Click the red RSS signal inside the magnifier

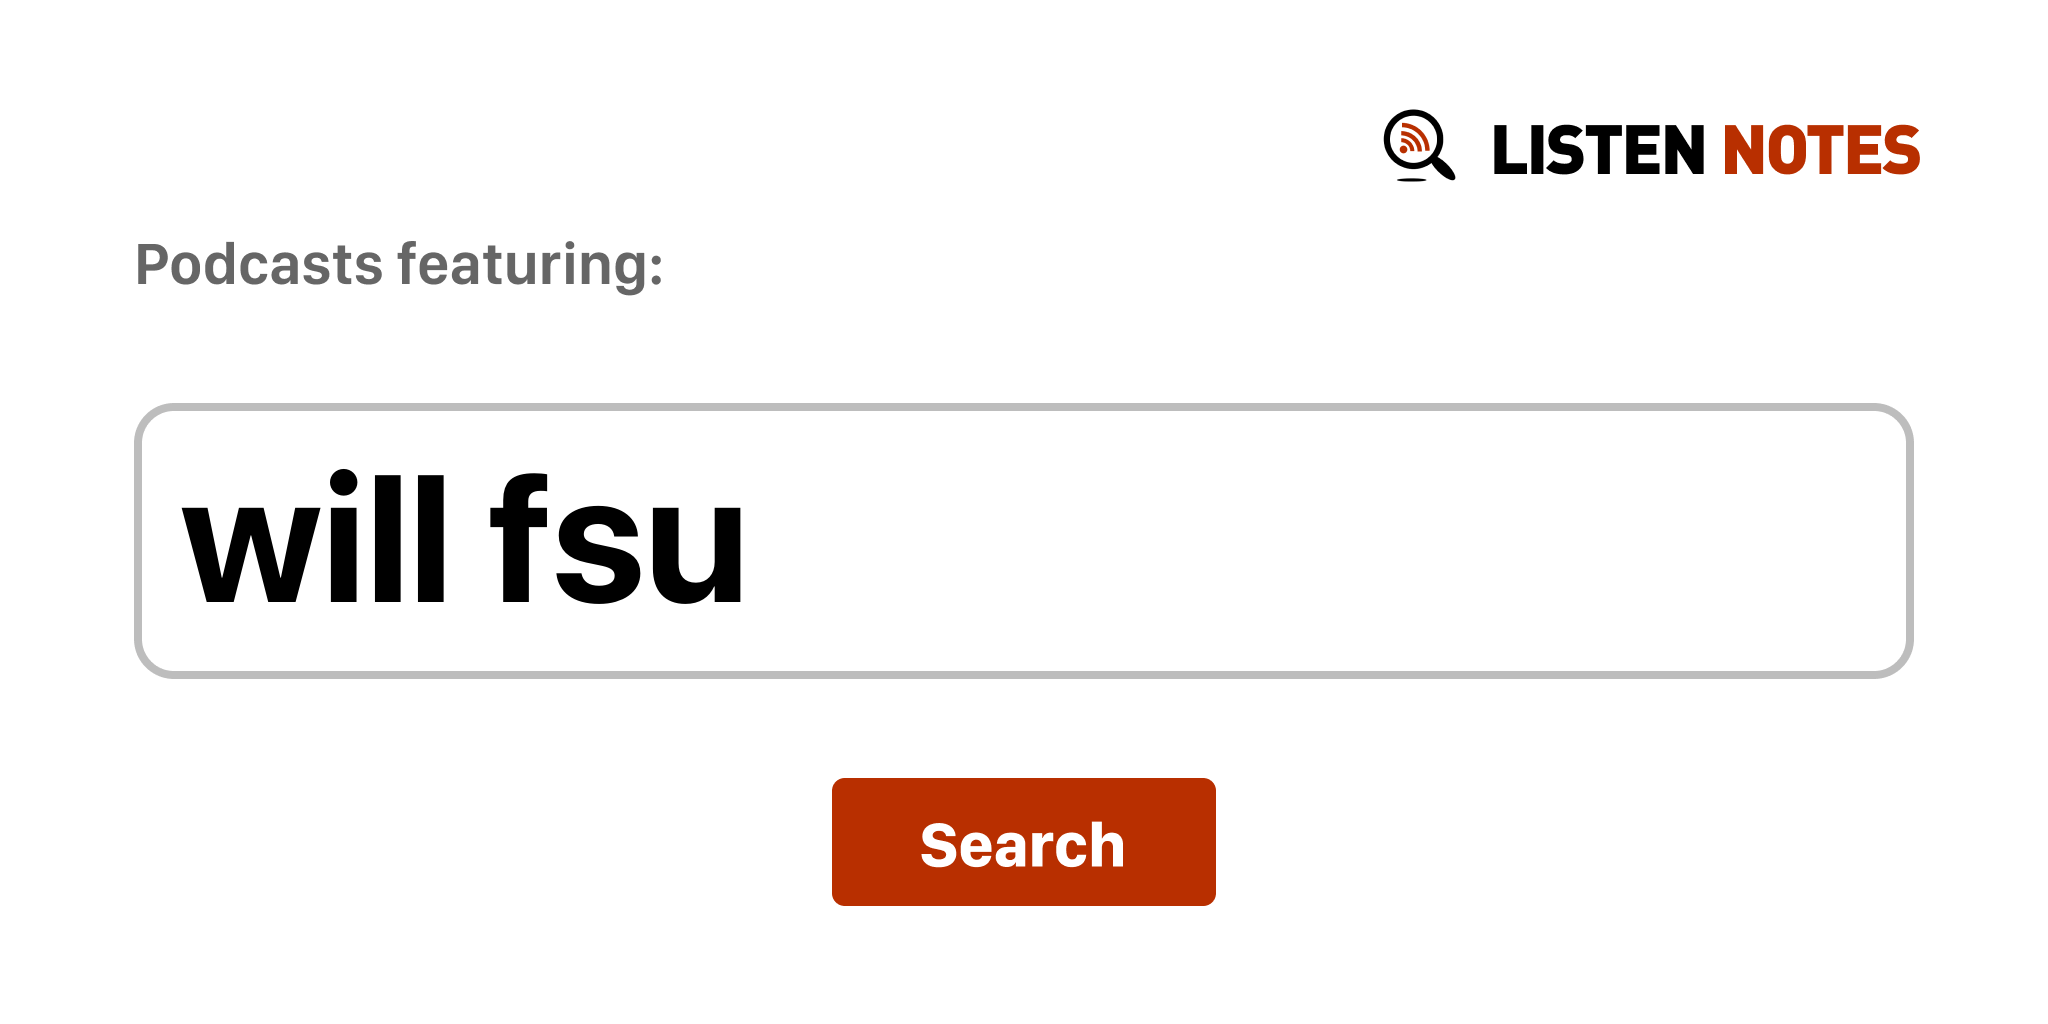pos(1412,140)
